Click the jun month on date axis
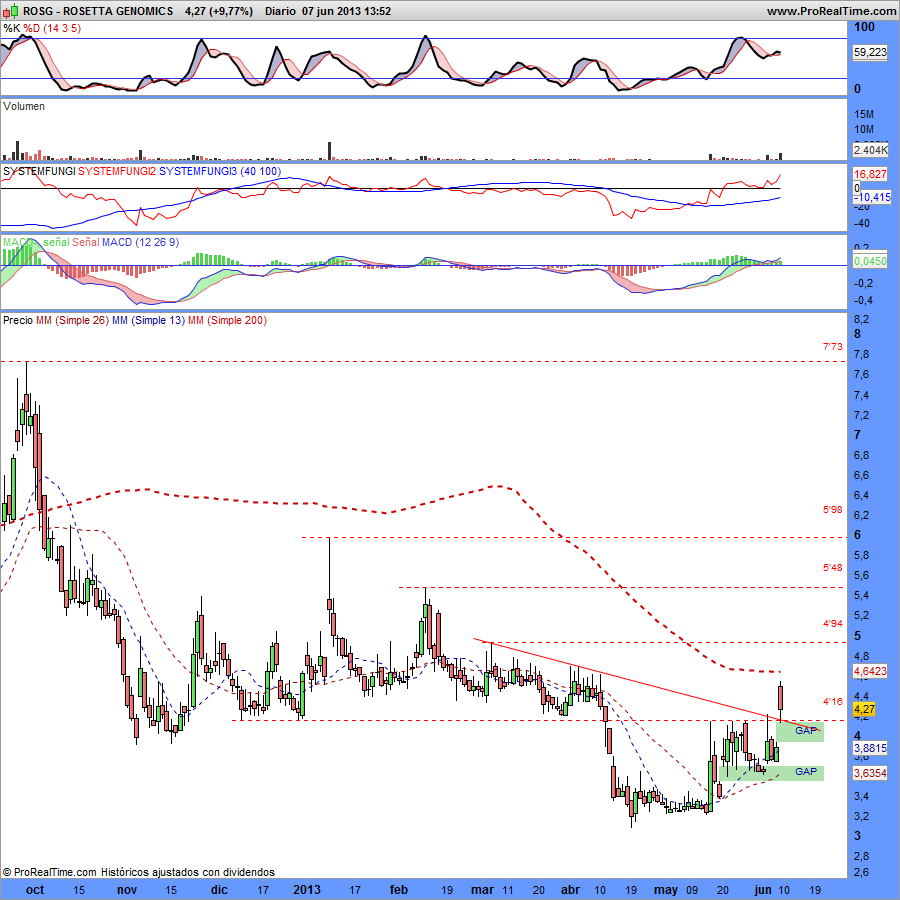Image resolution: width=900 pixels, height=900 pixels. tap(763, 890)
